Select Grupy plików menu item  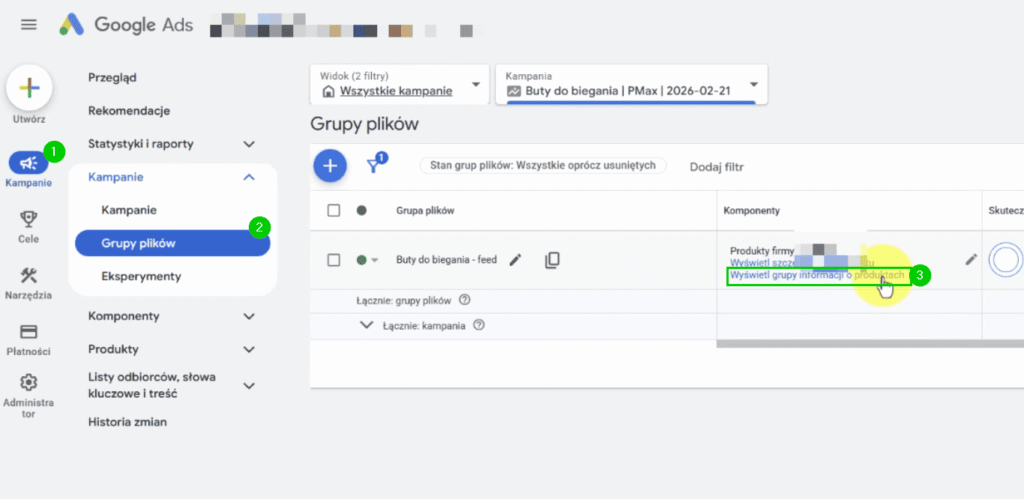click(172, 243)
